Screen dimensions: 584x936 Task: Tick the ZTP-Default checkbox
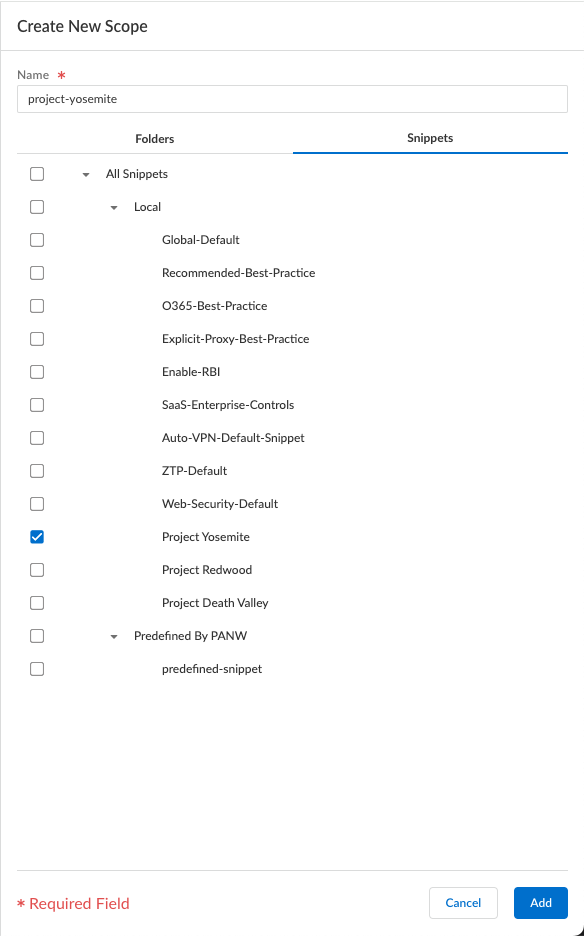37,470
